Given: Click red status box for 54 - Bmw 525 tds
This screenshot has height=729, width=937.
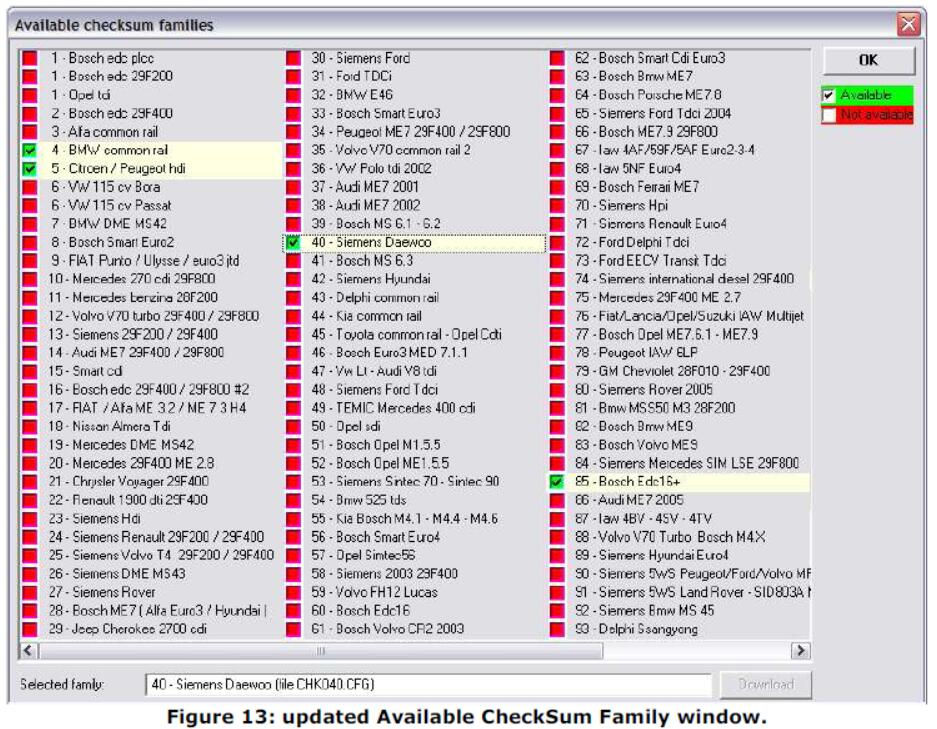Looking at the screenshot, I should 293,500.
